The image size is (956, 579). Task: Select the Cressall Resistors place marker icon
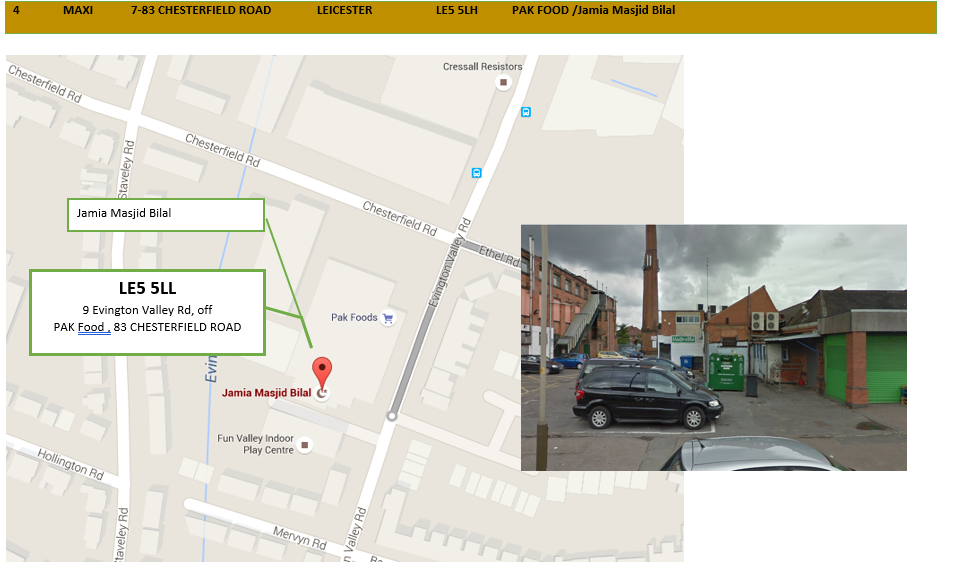coord(503,83)
